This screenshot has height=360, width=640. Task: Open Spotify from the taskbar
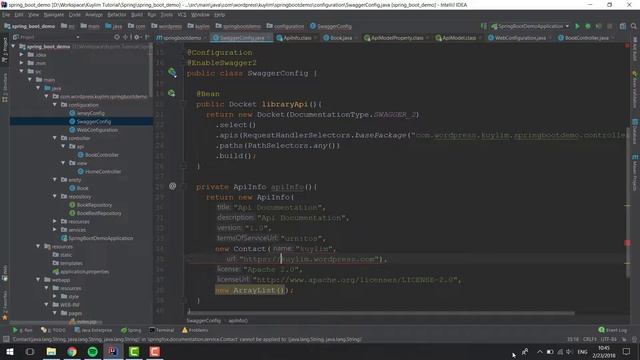click(93, 351)
